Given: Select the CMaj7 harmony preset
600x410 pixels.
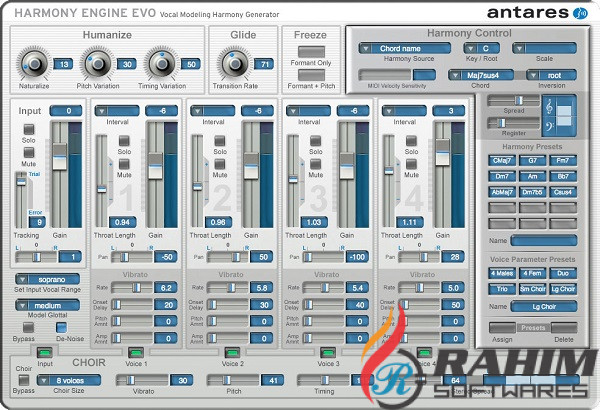Looking at the screenshot, I should [x=502, y=160].
